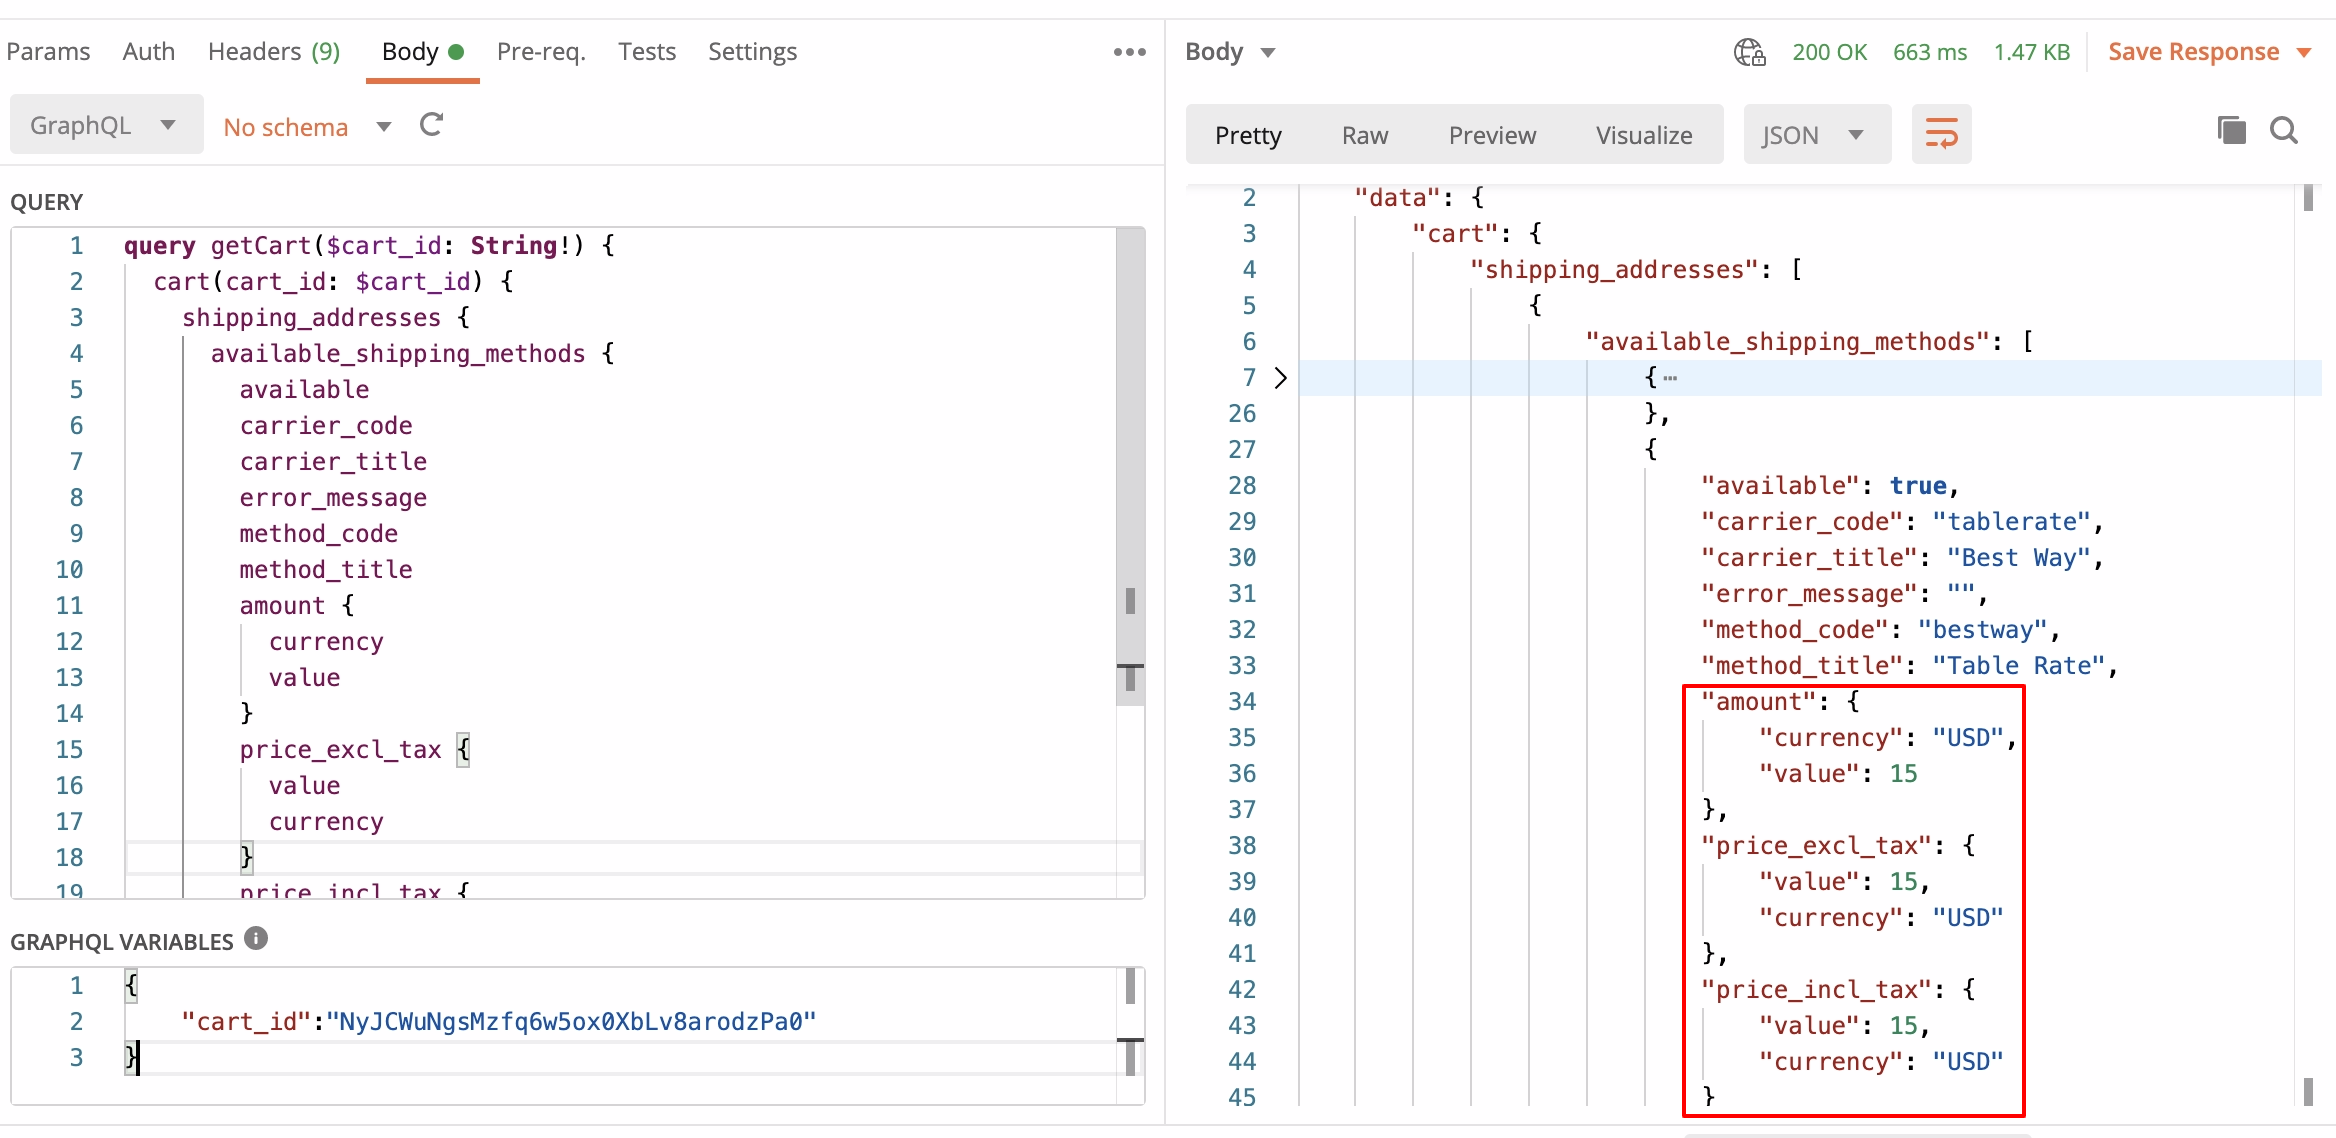Open the Pre-req. tab
The width and height of the screenshot is (2336, 1138).
(541, 52)
